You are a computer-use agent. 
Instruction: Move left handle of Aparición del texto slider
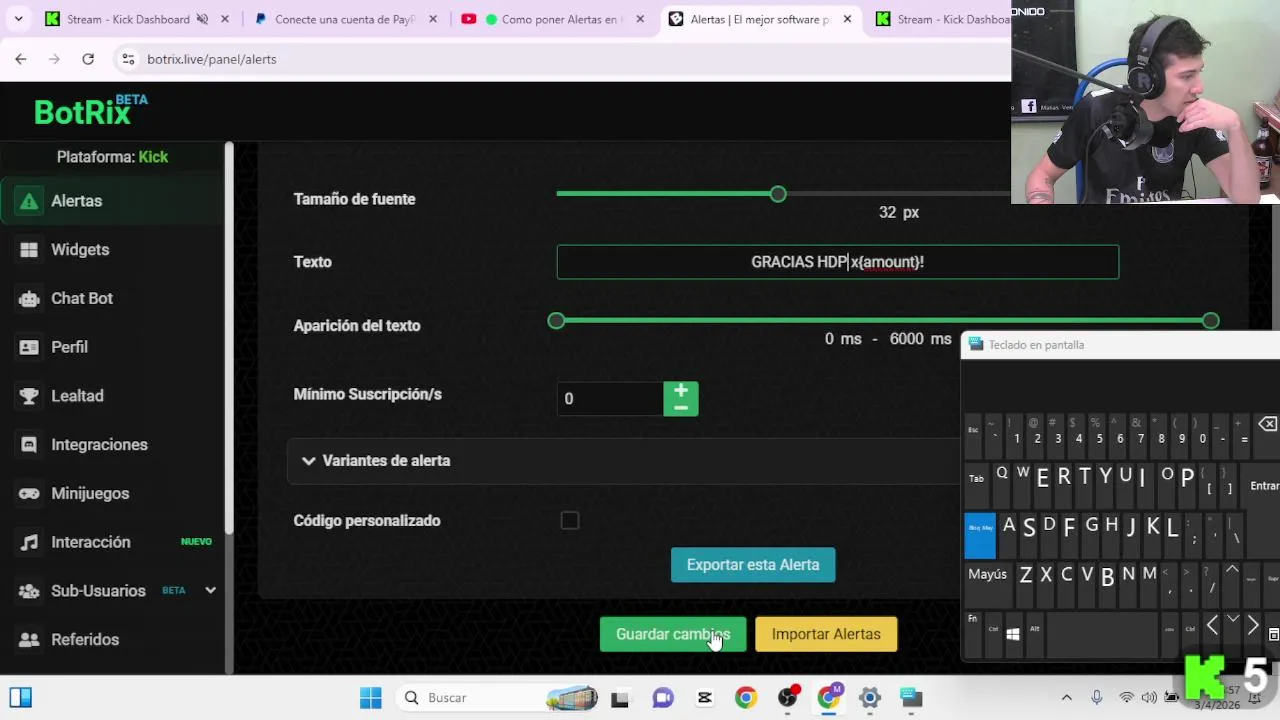[556, 321]
